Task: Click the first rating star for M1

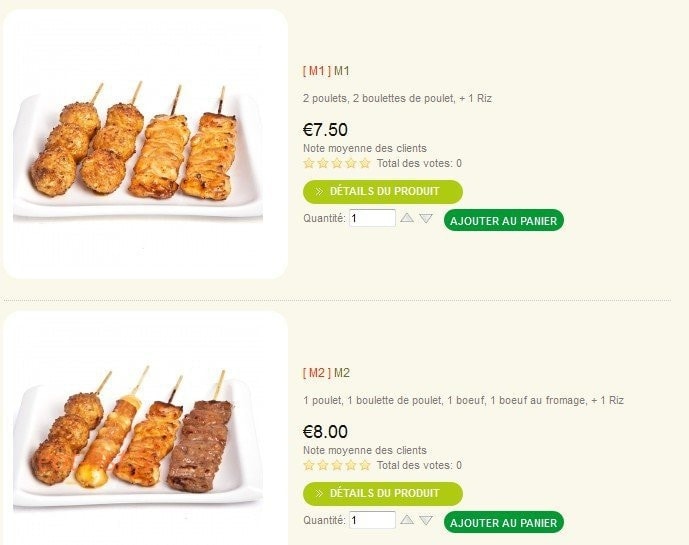Action: [309, 164]
